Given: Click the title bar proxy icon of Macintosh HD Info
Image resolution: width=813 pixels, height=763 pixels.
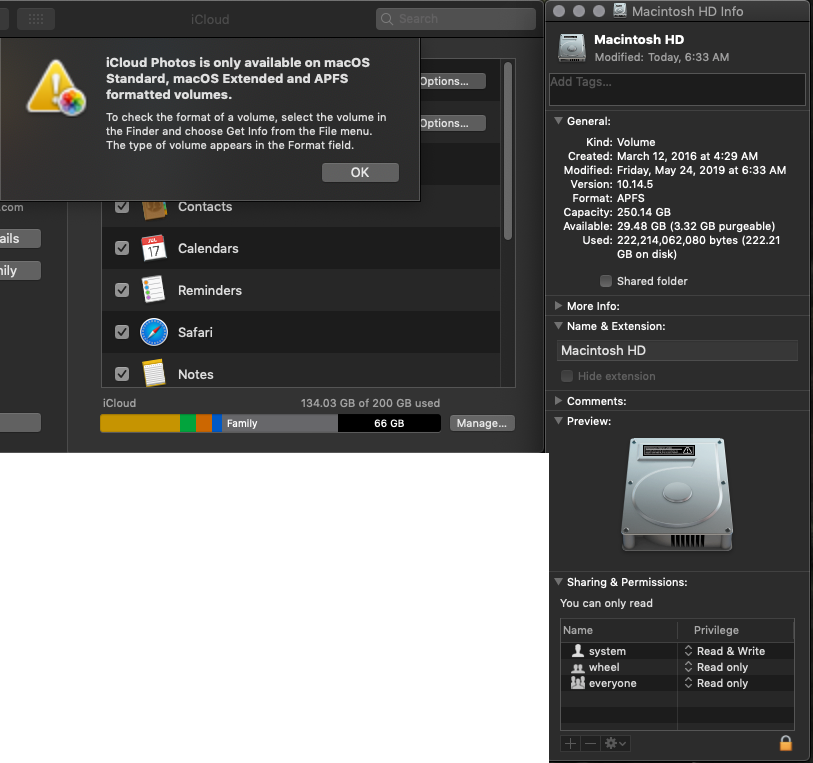Looking at the screenshot, I should 620,10.
